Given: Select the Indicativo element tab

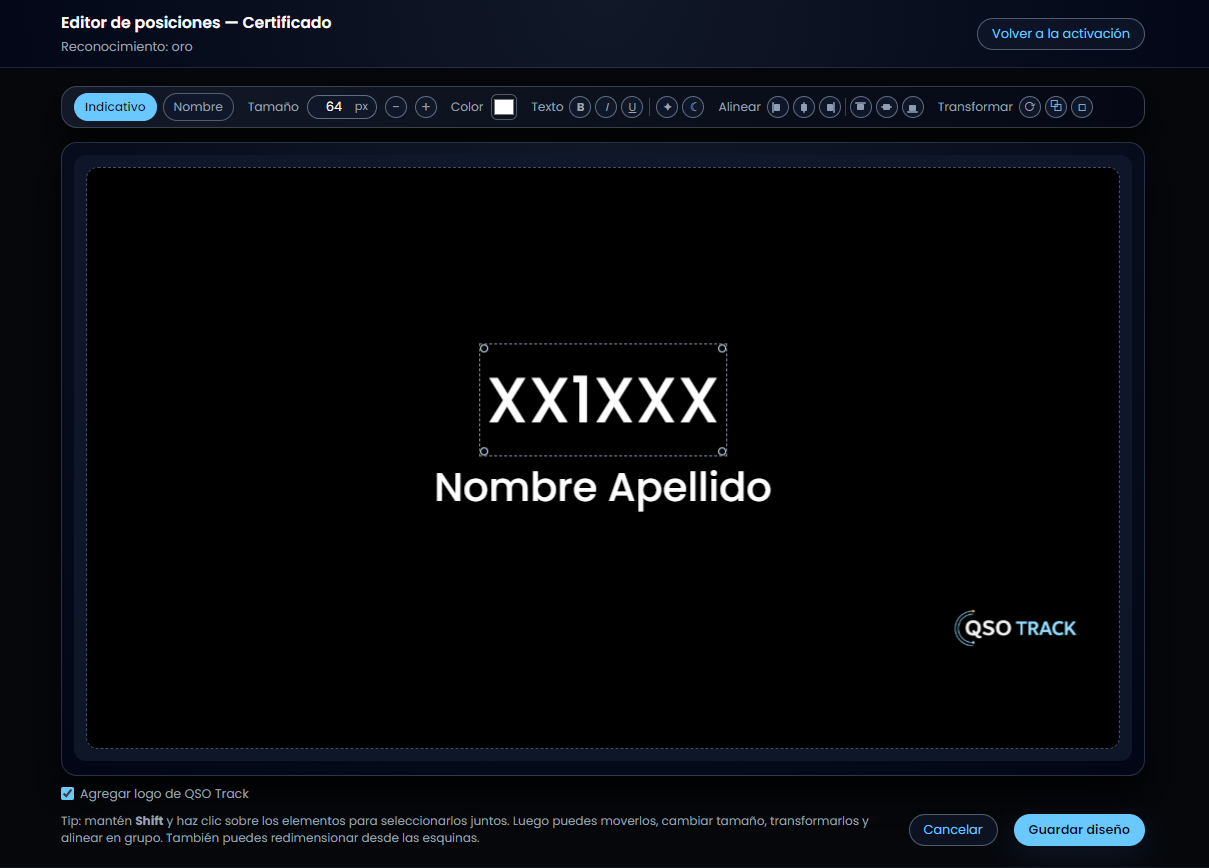Looking at the screenshot, I should point(115,107).
